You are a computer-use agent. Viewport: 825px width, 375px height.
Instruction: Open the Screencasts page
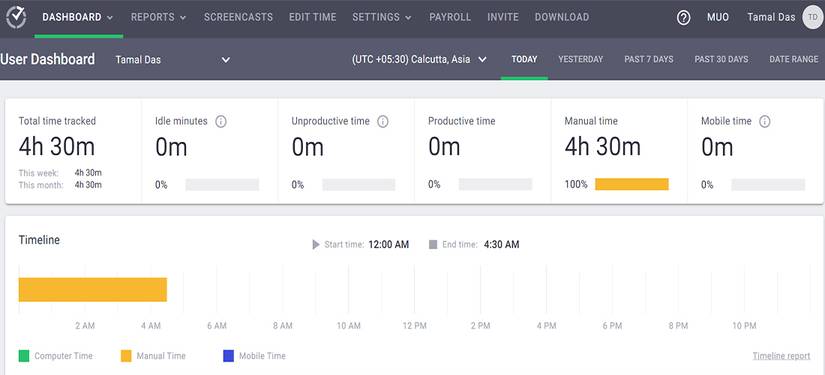point(238,17)
